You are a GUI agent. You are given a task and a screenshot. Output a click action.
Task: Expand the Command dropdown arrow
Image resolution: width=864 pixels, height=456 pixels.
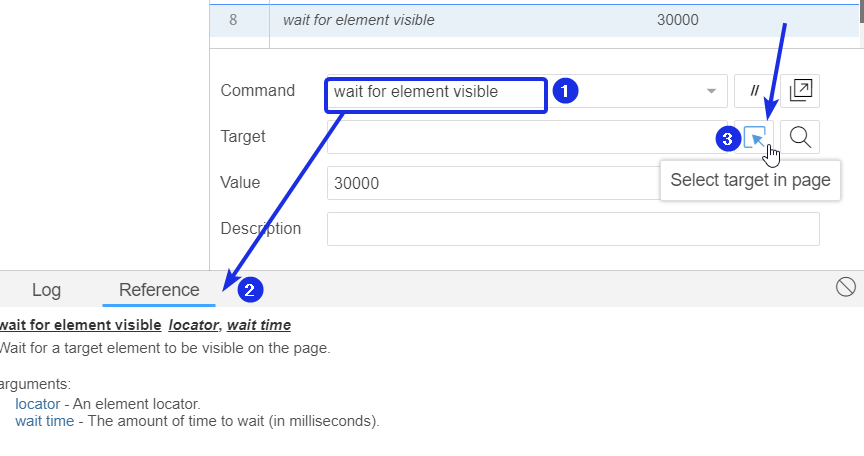tap(711, 91)
